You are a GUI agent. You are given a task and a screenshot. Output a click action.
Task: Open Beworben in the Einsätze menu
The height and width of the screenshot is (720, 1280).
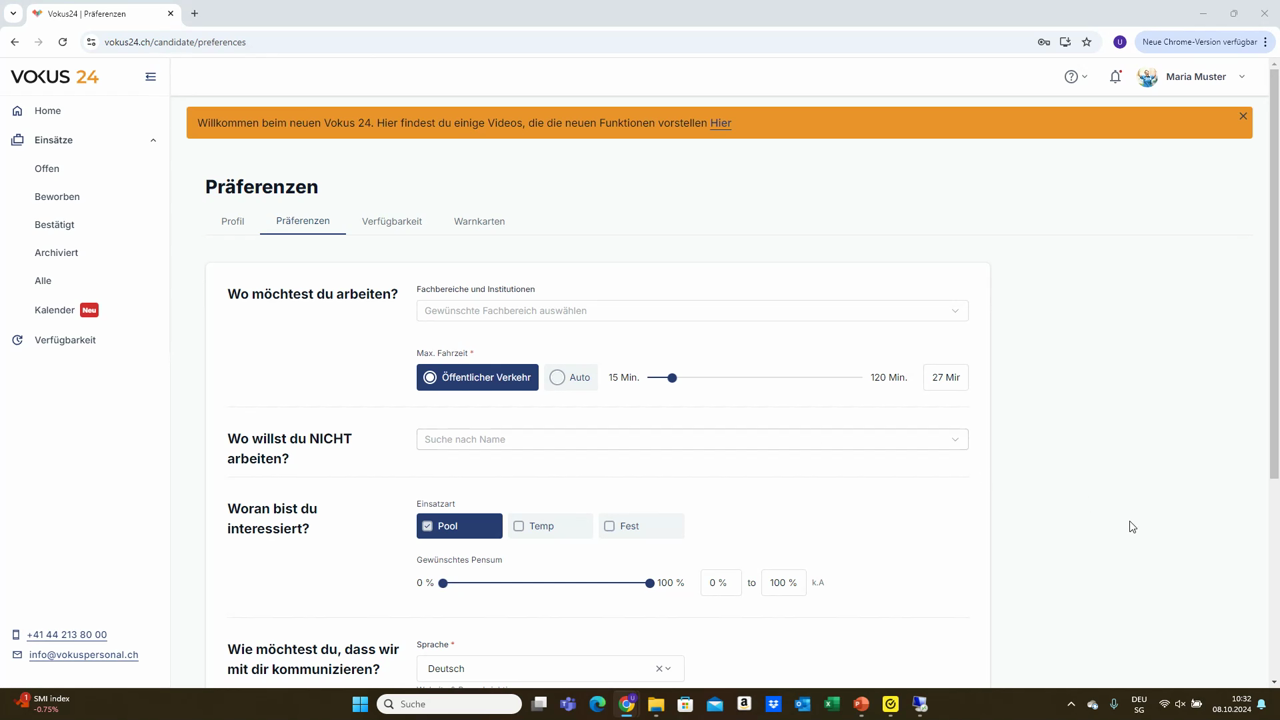57,197
